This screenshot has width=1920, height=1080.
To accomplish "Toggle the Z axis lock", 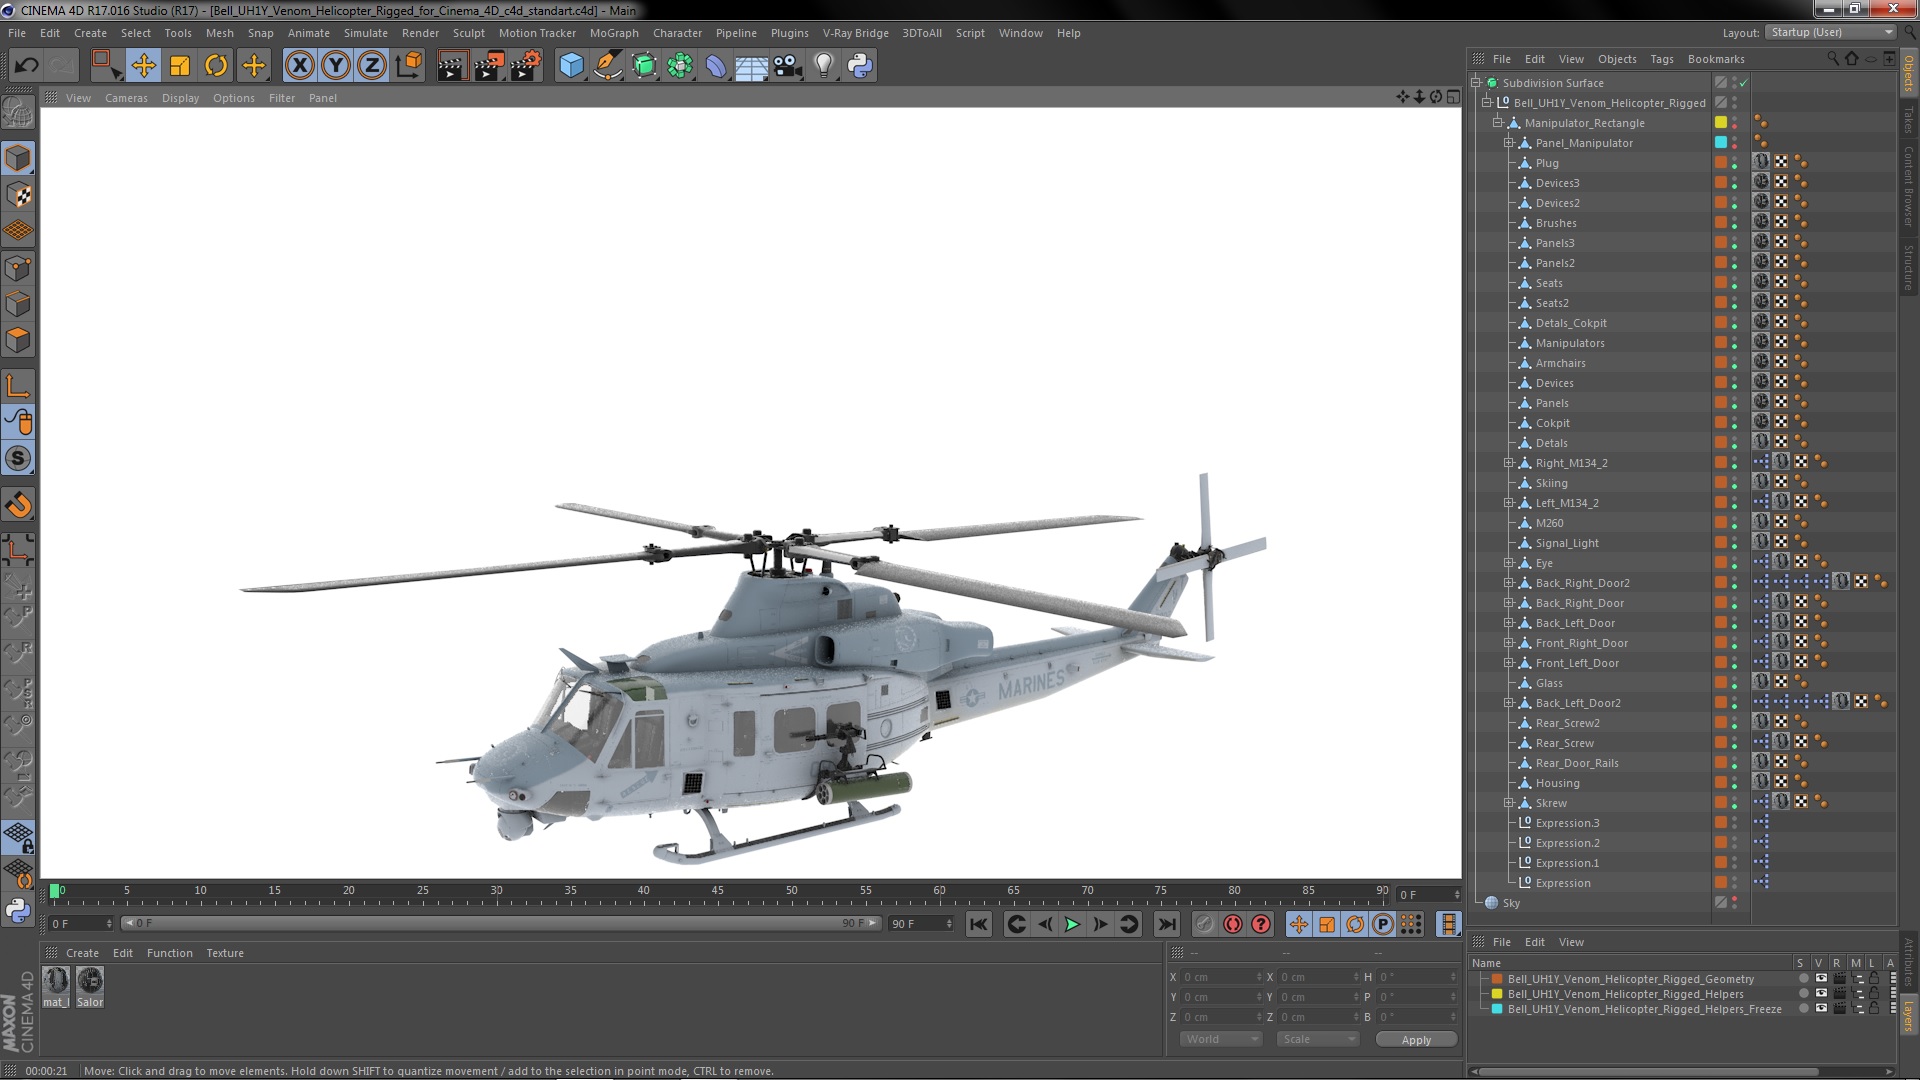I will [x=372, y=66].
